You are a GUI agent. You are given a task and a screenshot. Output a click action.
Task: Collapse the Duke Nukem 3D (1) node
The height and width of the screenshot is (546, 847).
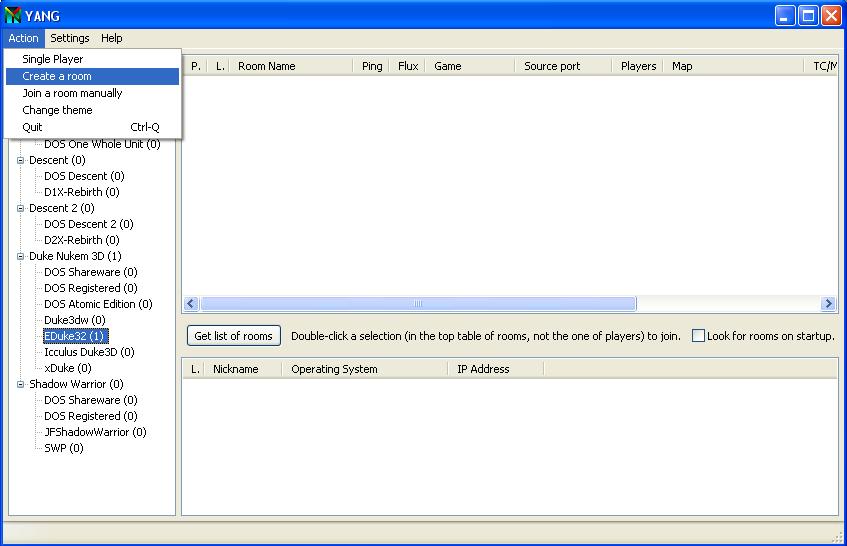pos(21,257)
